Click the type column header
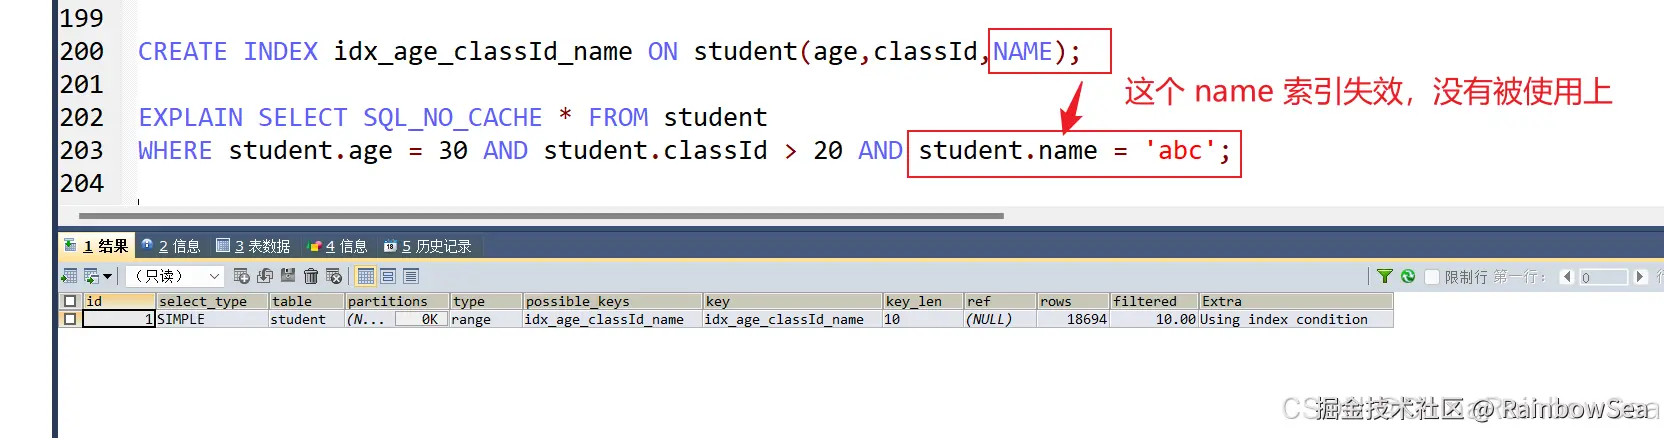 point(486,301)
